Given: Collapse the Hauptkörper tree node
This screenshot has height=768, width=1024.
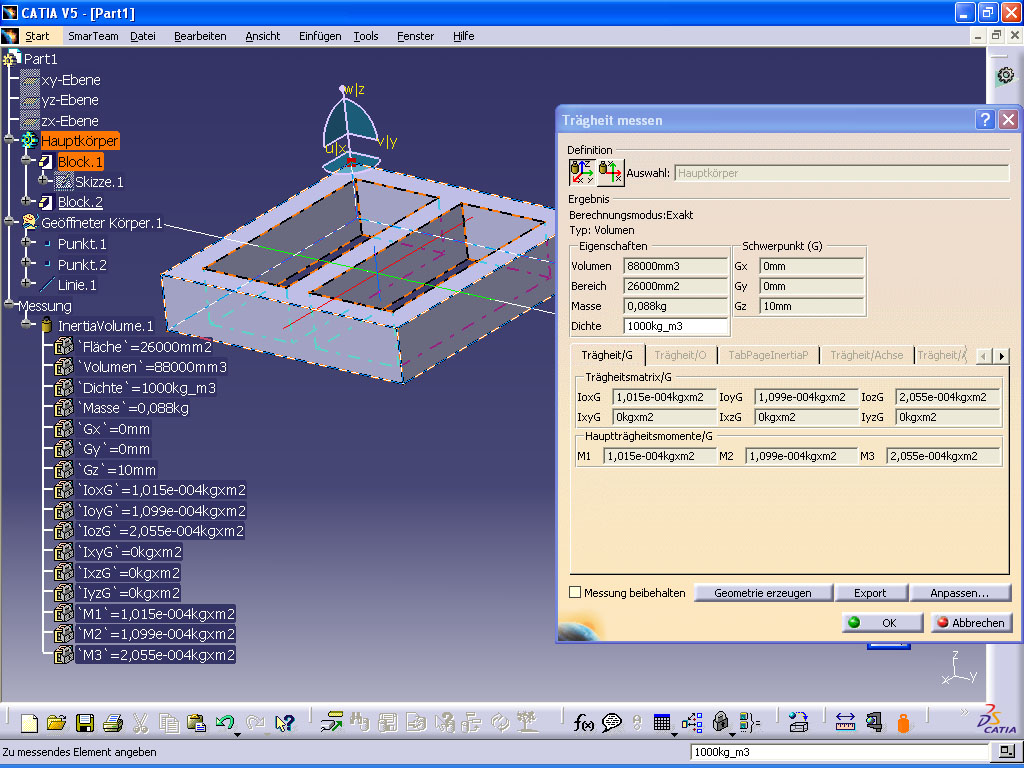Looking at the screenshot, I should pyautogui.click(x=9, y=140).
